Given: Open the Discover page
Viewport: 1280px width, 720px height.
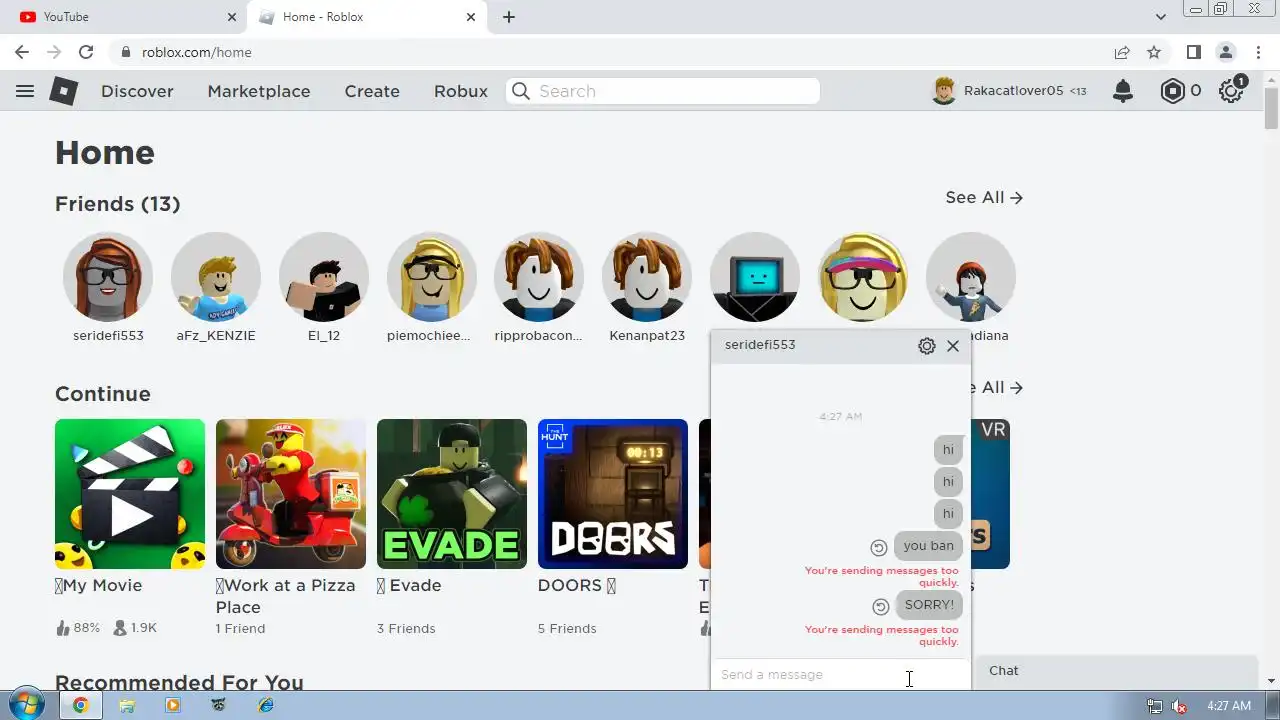Looking at the screenshot, I should point(137,91).
